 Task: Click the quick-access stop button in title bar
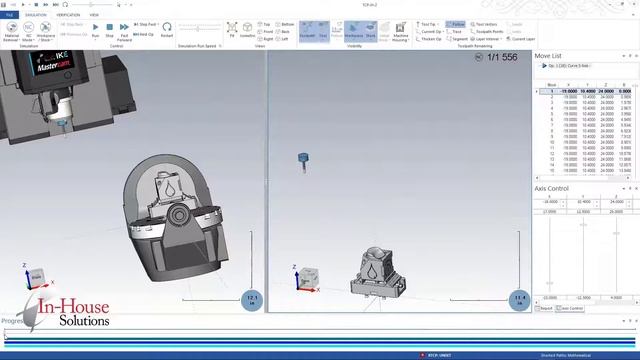tap(36, 4)
